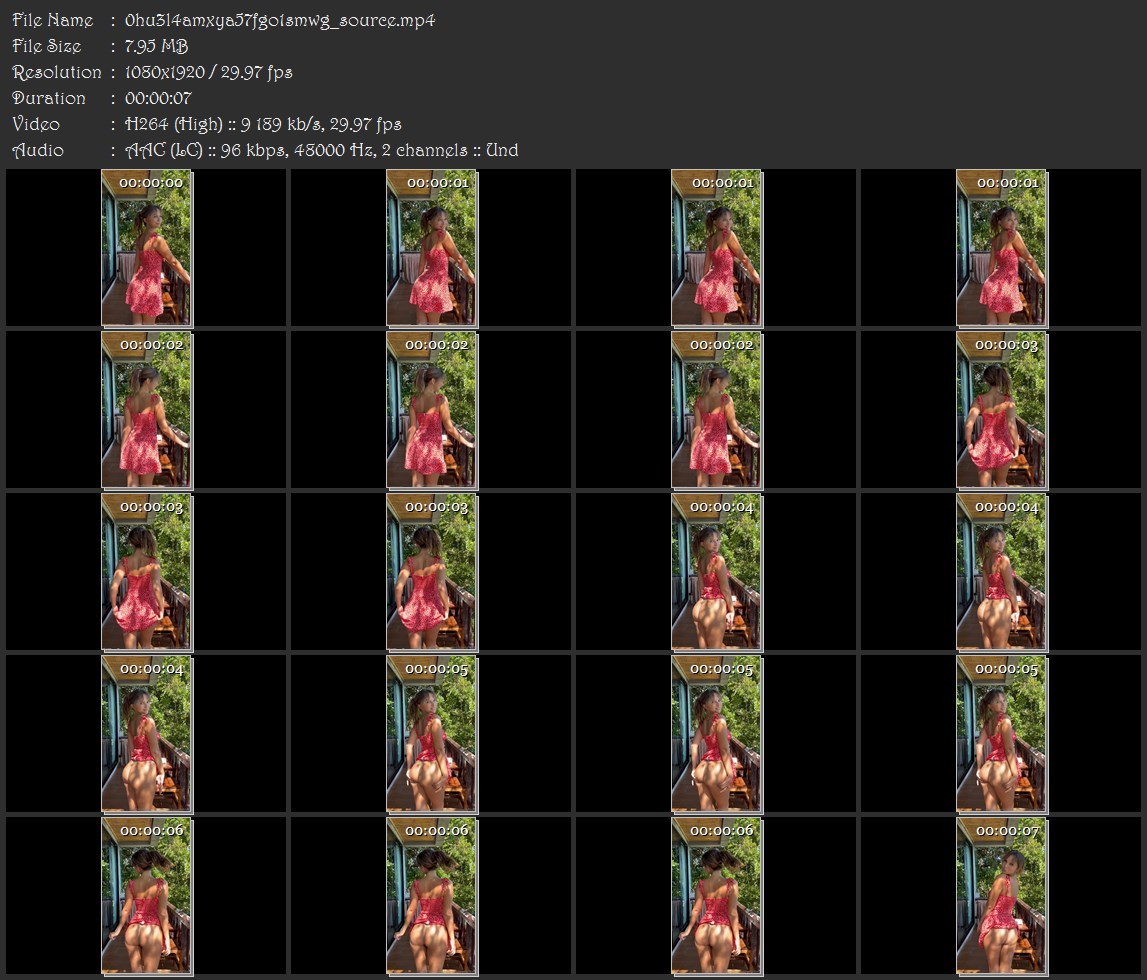Screen dimensions: 1147x980
Task: Select the 1080x1920 / 29.97 fps value
Action: 208,72
